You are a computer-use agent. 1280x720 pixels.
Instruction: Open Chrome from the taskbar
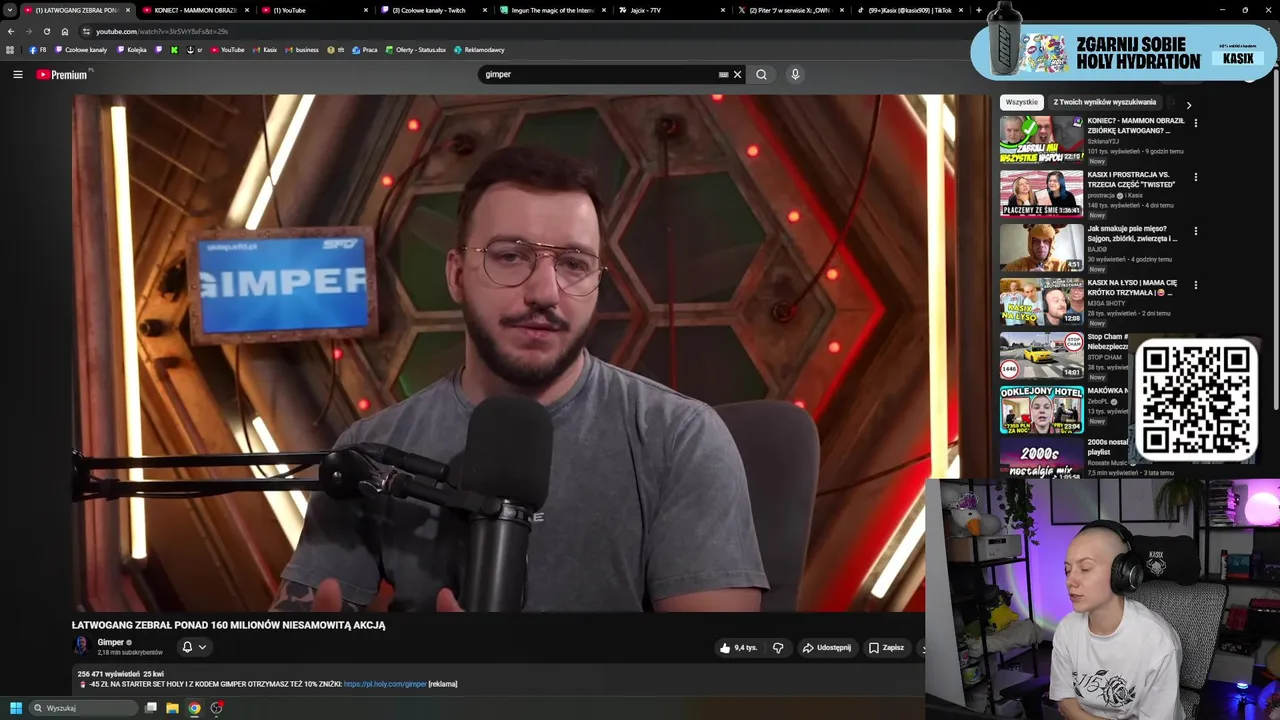194,708
